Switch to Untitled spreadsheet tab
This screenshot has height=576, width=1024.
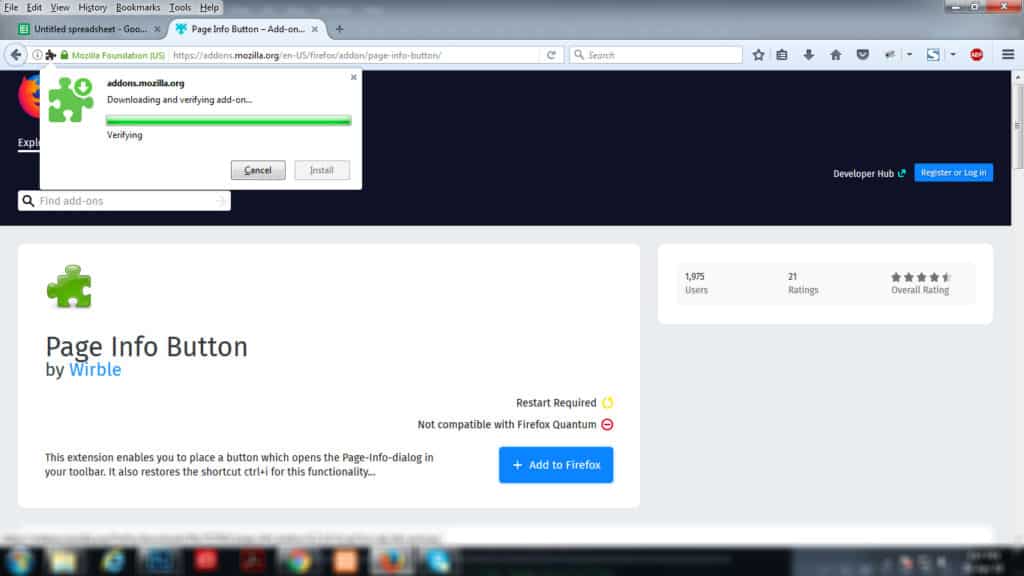point(89,29)
